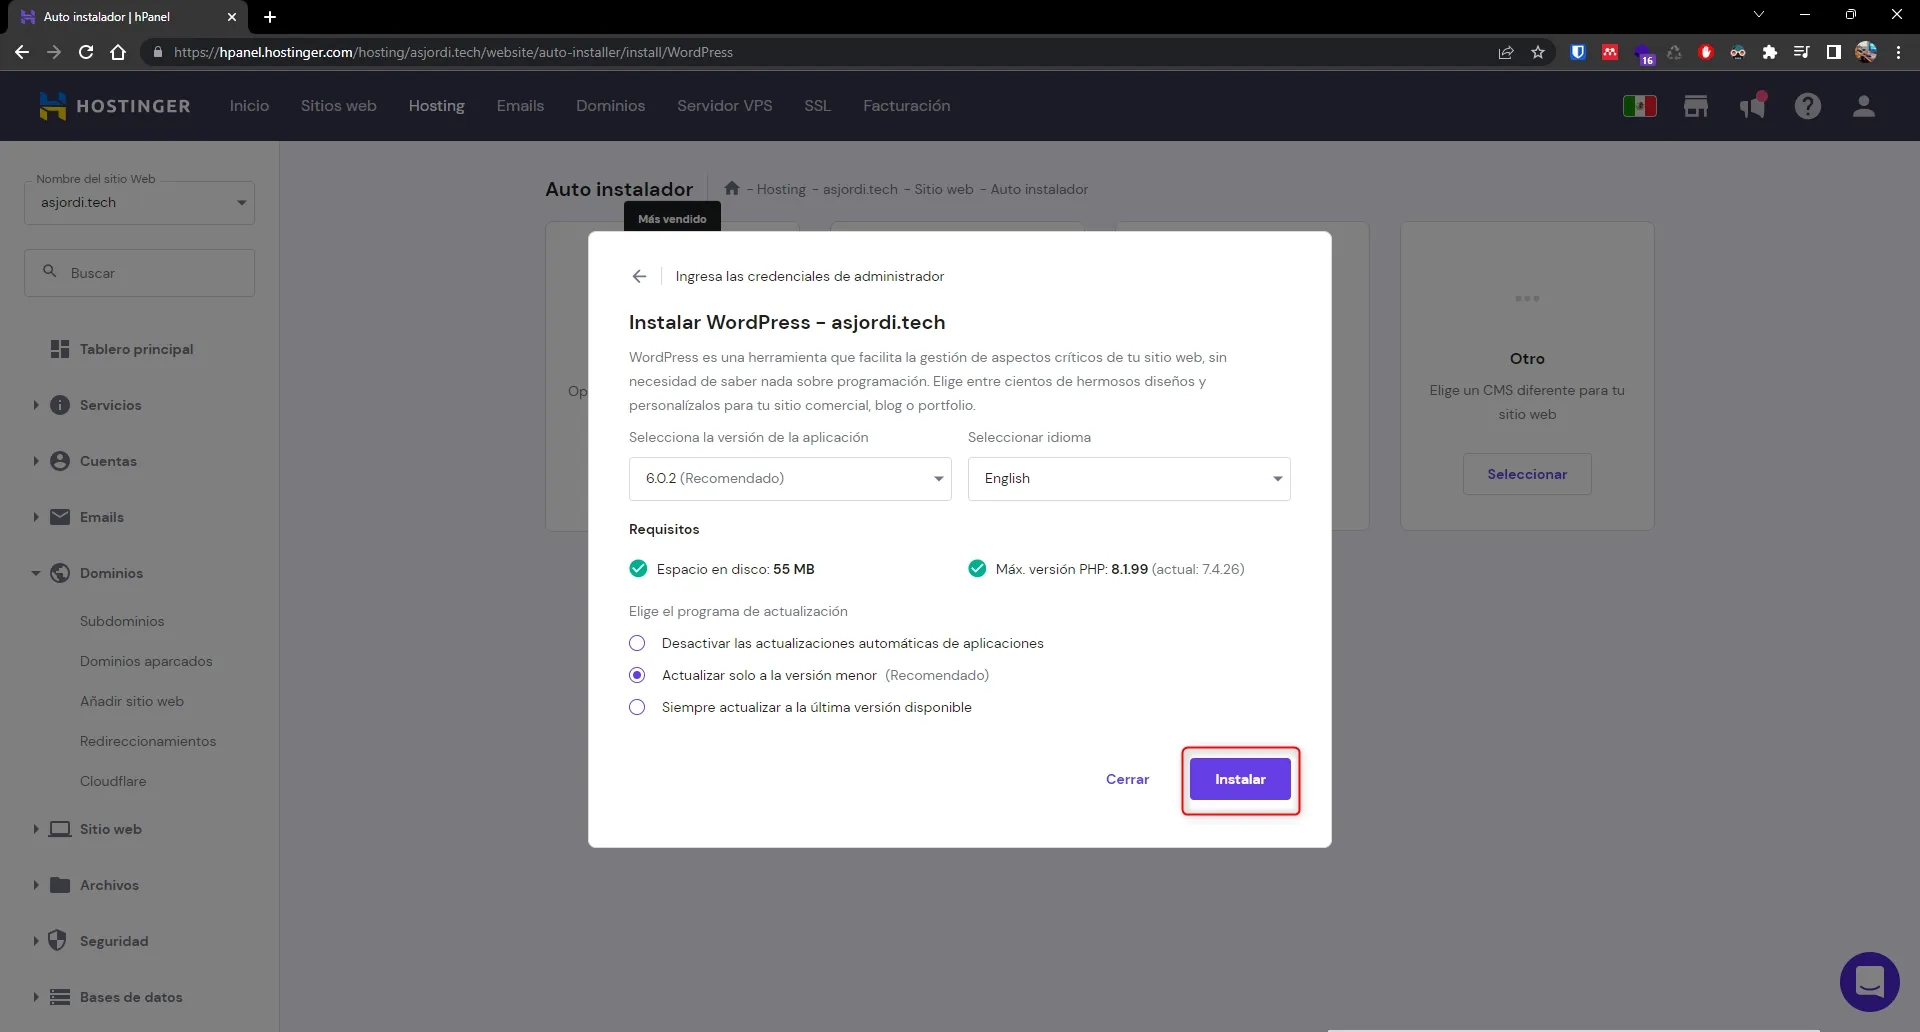Collapse the Dominios sidebar section
This screenshot has width=1920, height=1032.
pos(36,573)
